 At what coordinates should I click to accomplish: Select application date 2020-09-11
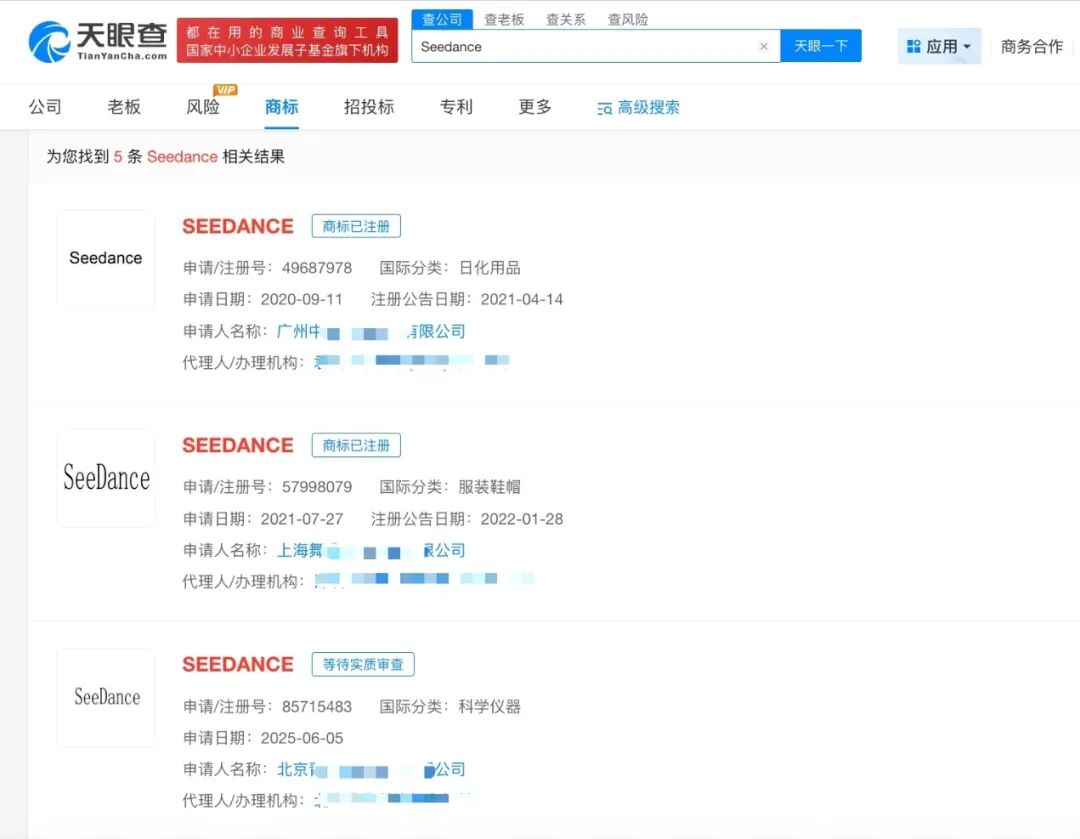pos(302,300)
